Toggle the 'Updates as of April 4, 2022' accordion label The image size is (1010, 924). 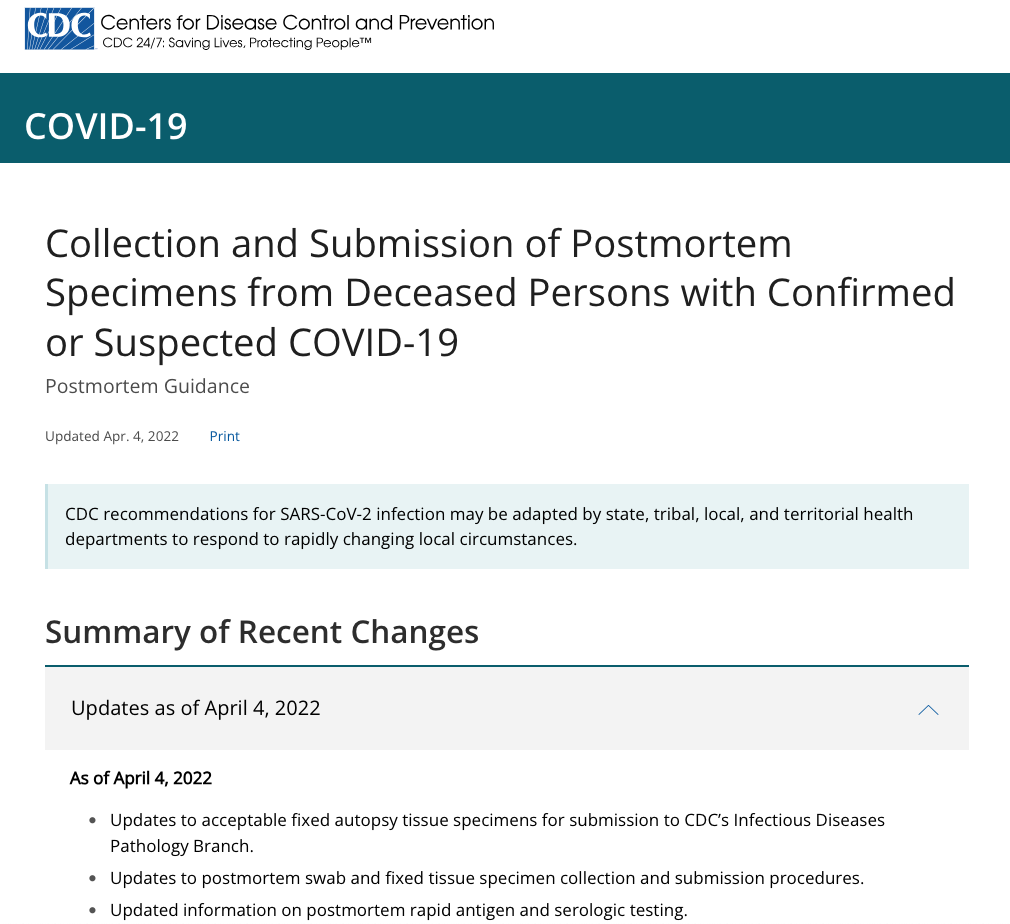(x=196, y=708)
